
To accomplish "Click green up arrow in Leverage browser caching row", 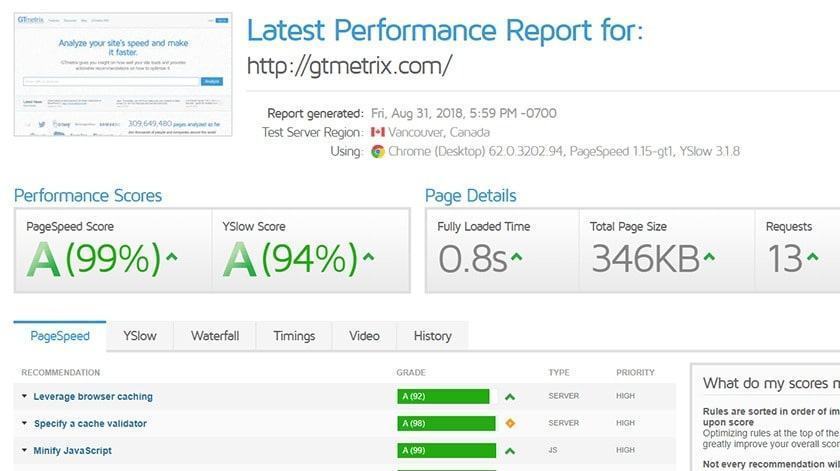I will pyautogui.click(x=510, y=397).
